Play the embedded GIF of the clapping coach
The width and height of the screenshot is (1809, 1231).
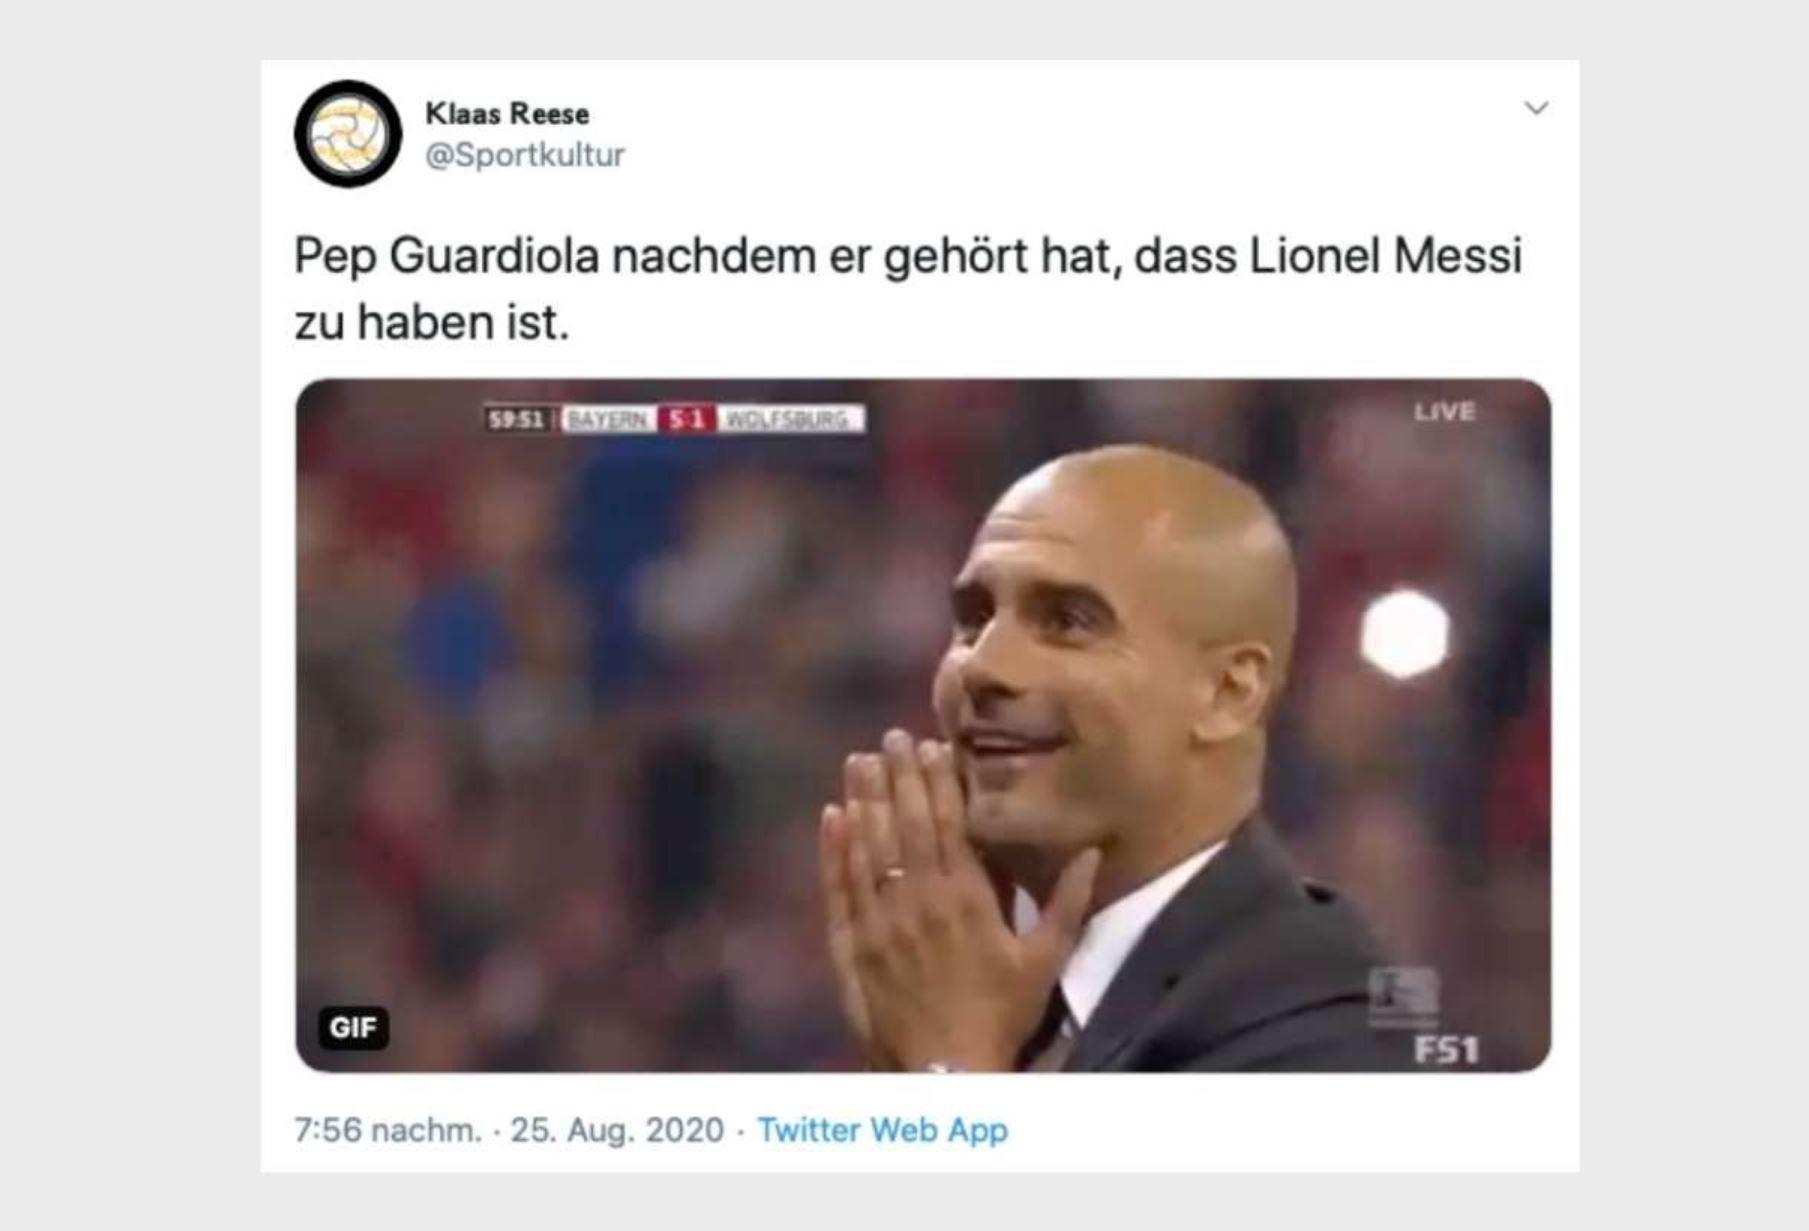923,726
